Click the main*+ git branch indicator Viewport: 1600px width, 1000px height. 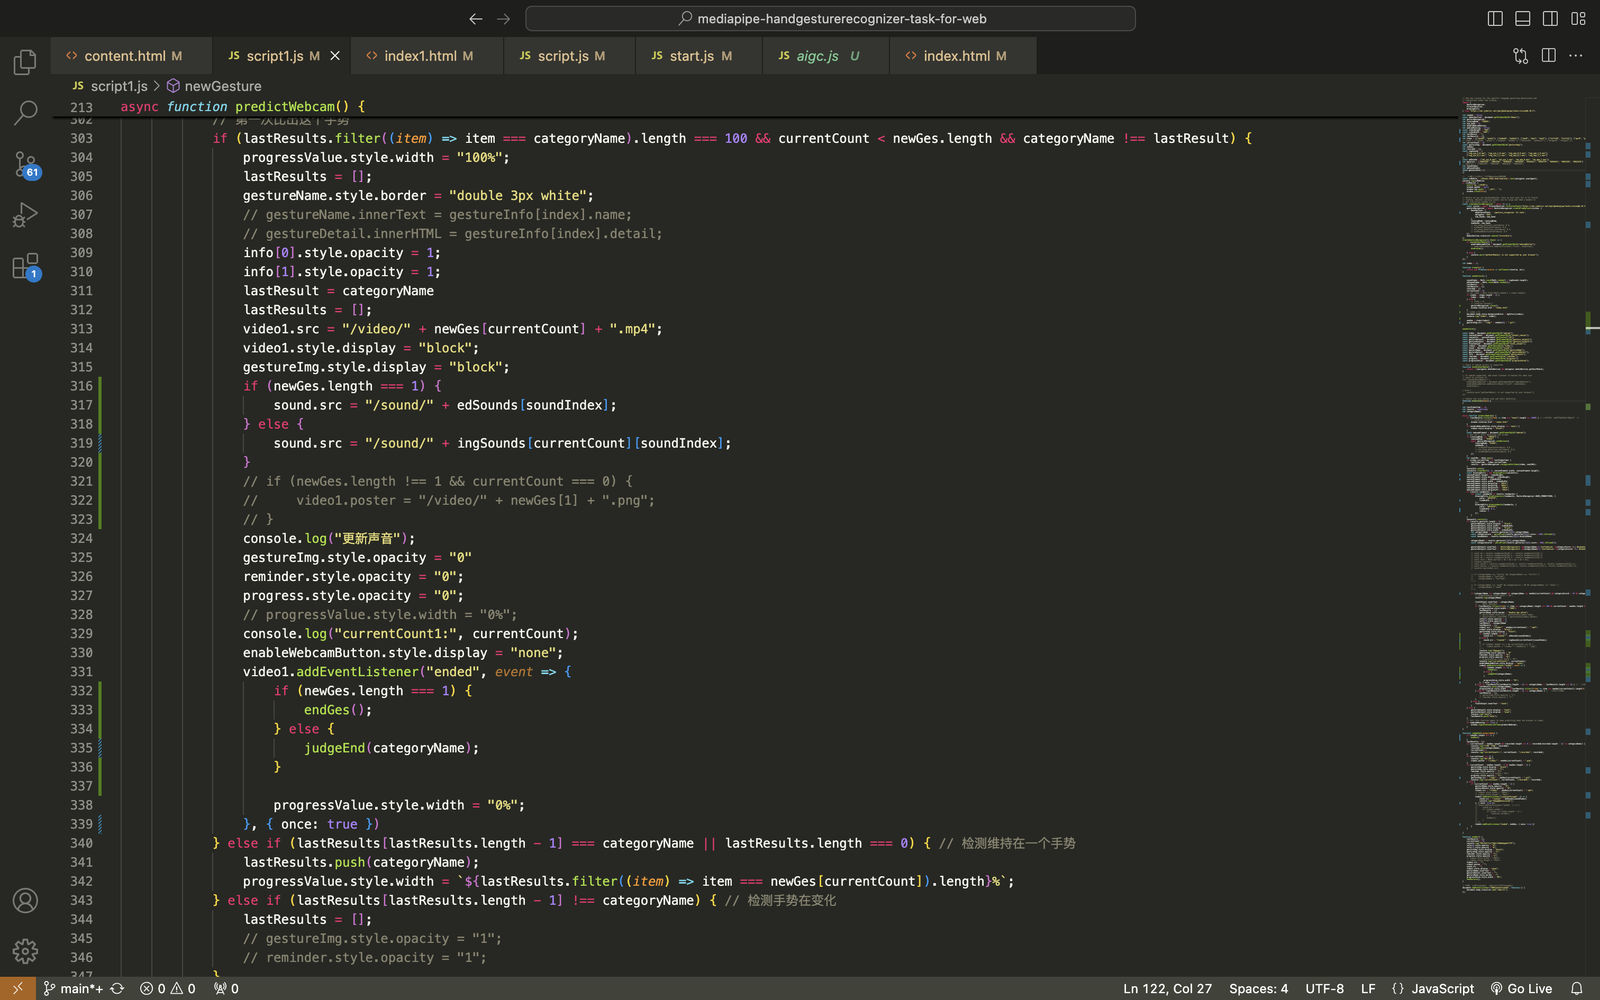74,988
